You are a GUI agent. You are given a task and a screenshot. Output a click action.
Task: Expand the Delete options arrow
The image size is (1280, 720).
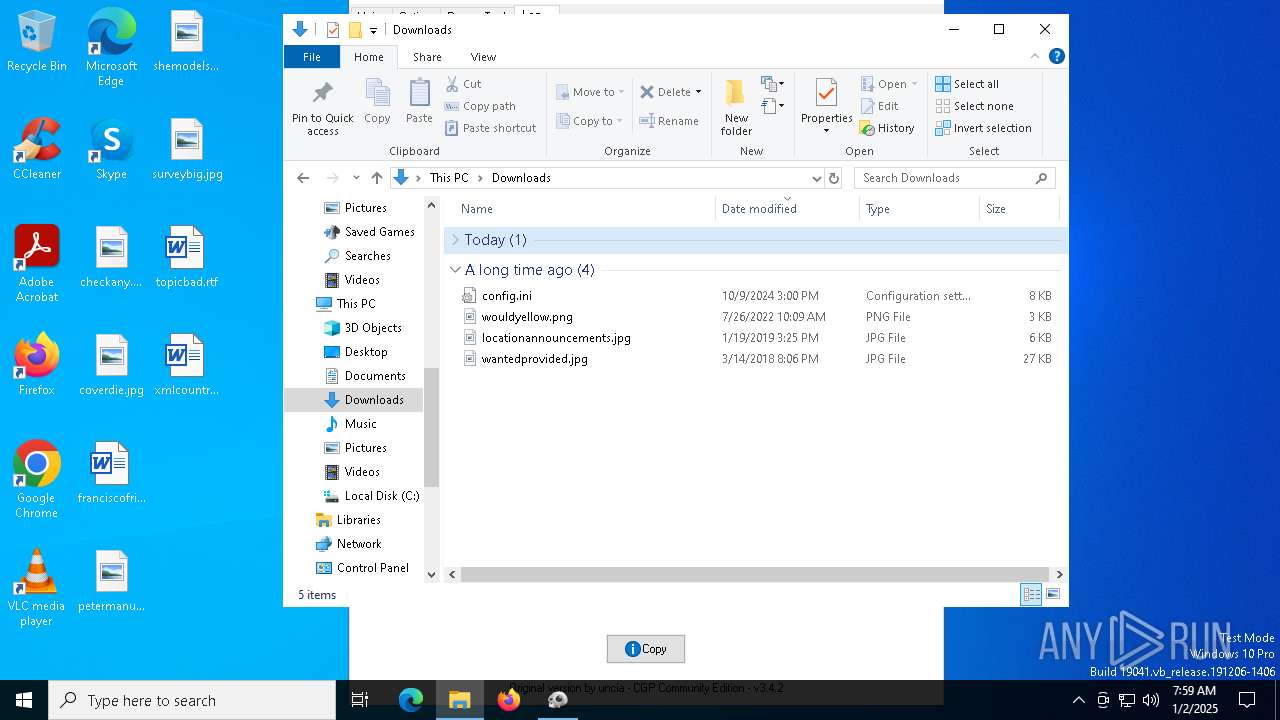[x=698, y=92]
